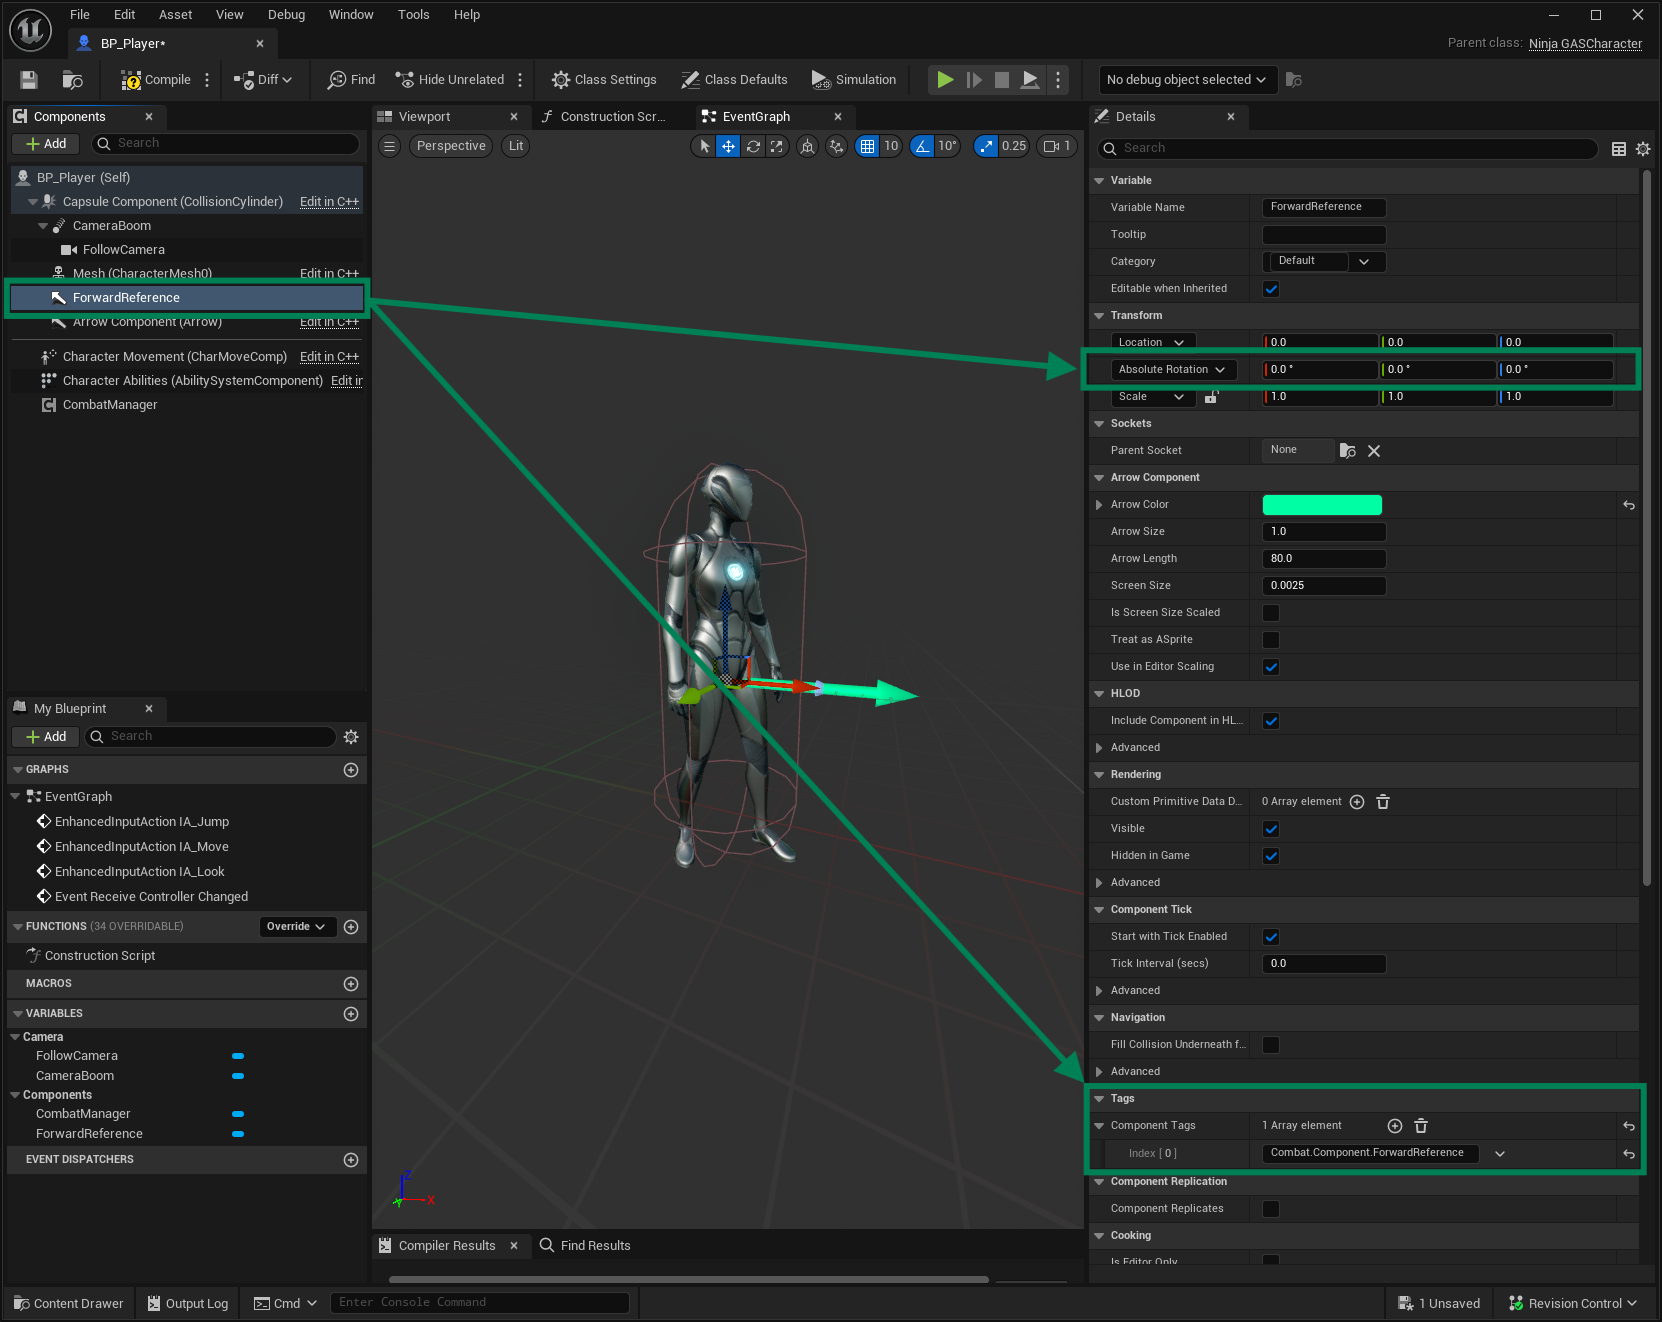Select the translate gizmo tool
The width and height of the screenshot is (1662, 1322).
coord(728,146)
